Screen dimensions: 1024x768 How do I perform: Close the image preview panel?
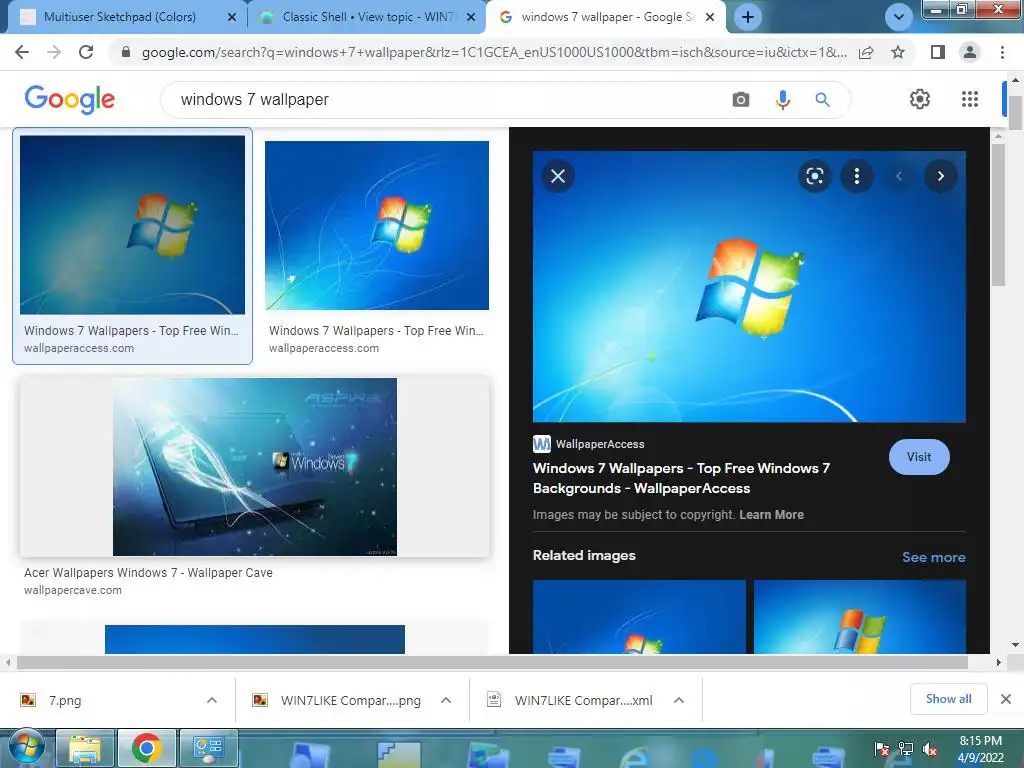pyautogui.click(x=558, y=176)
